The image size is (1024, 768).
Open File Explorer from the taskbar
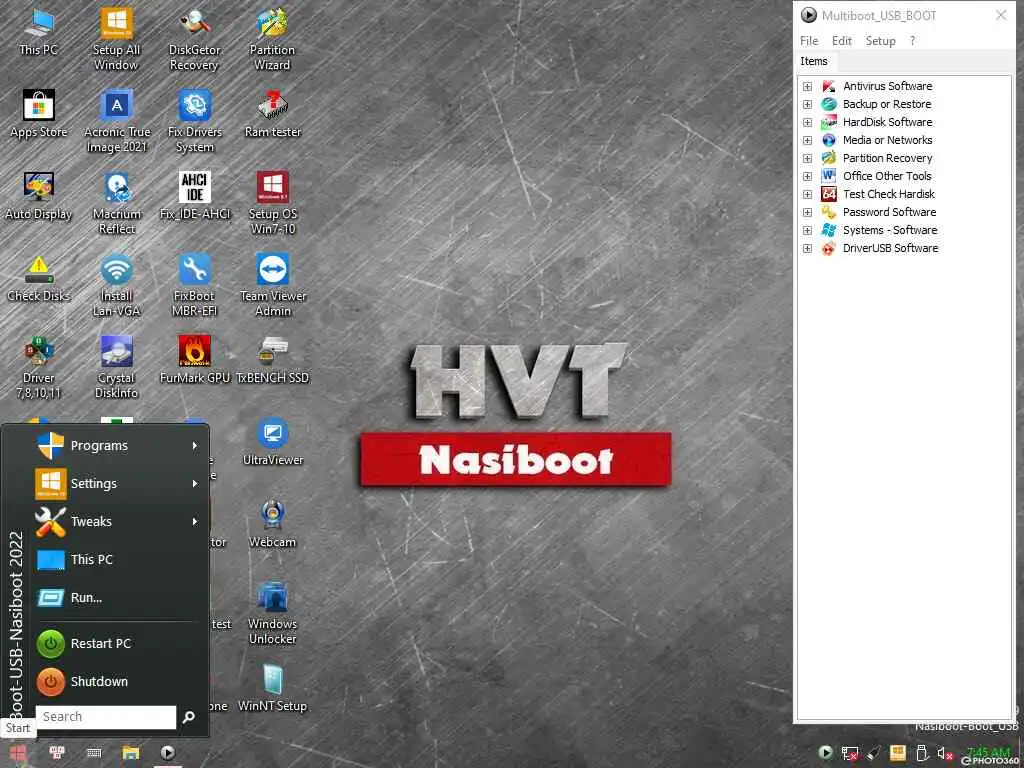pos(131,753)
